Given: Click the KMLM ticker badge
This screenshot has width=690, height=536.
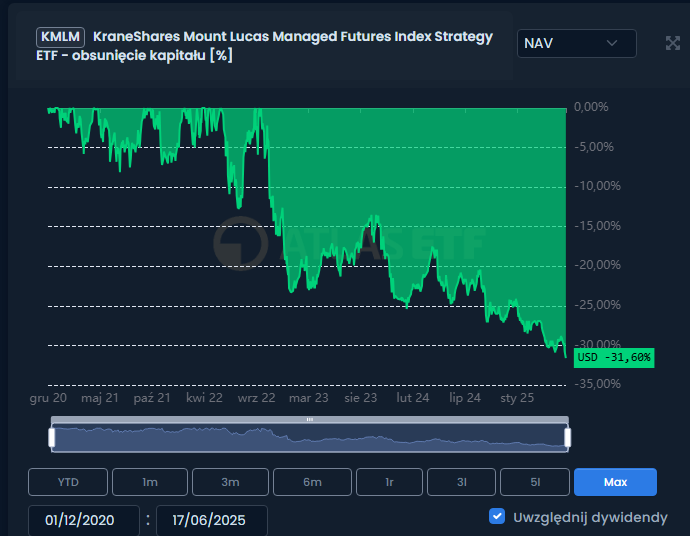Looking at the screenshot, I should tap(60, 37).
